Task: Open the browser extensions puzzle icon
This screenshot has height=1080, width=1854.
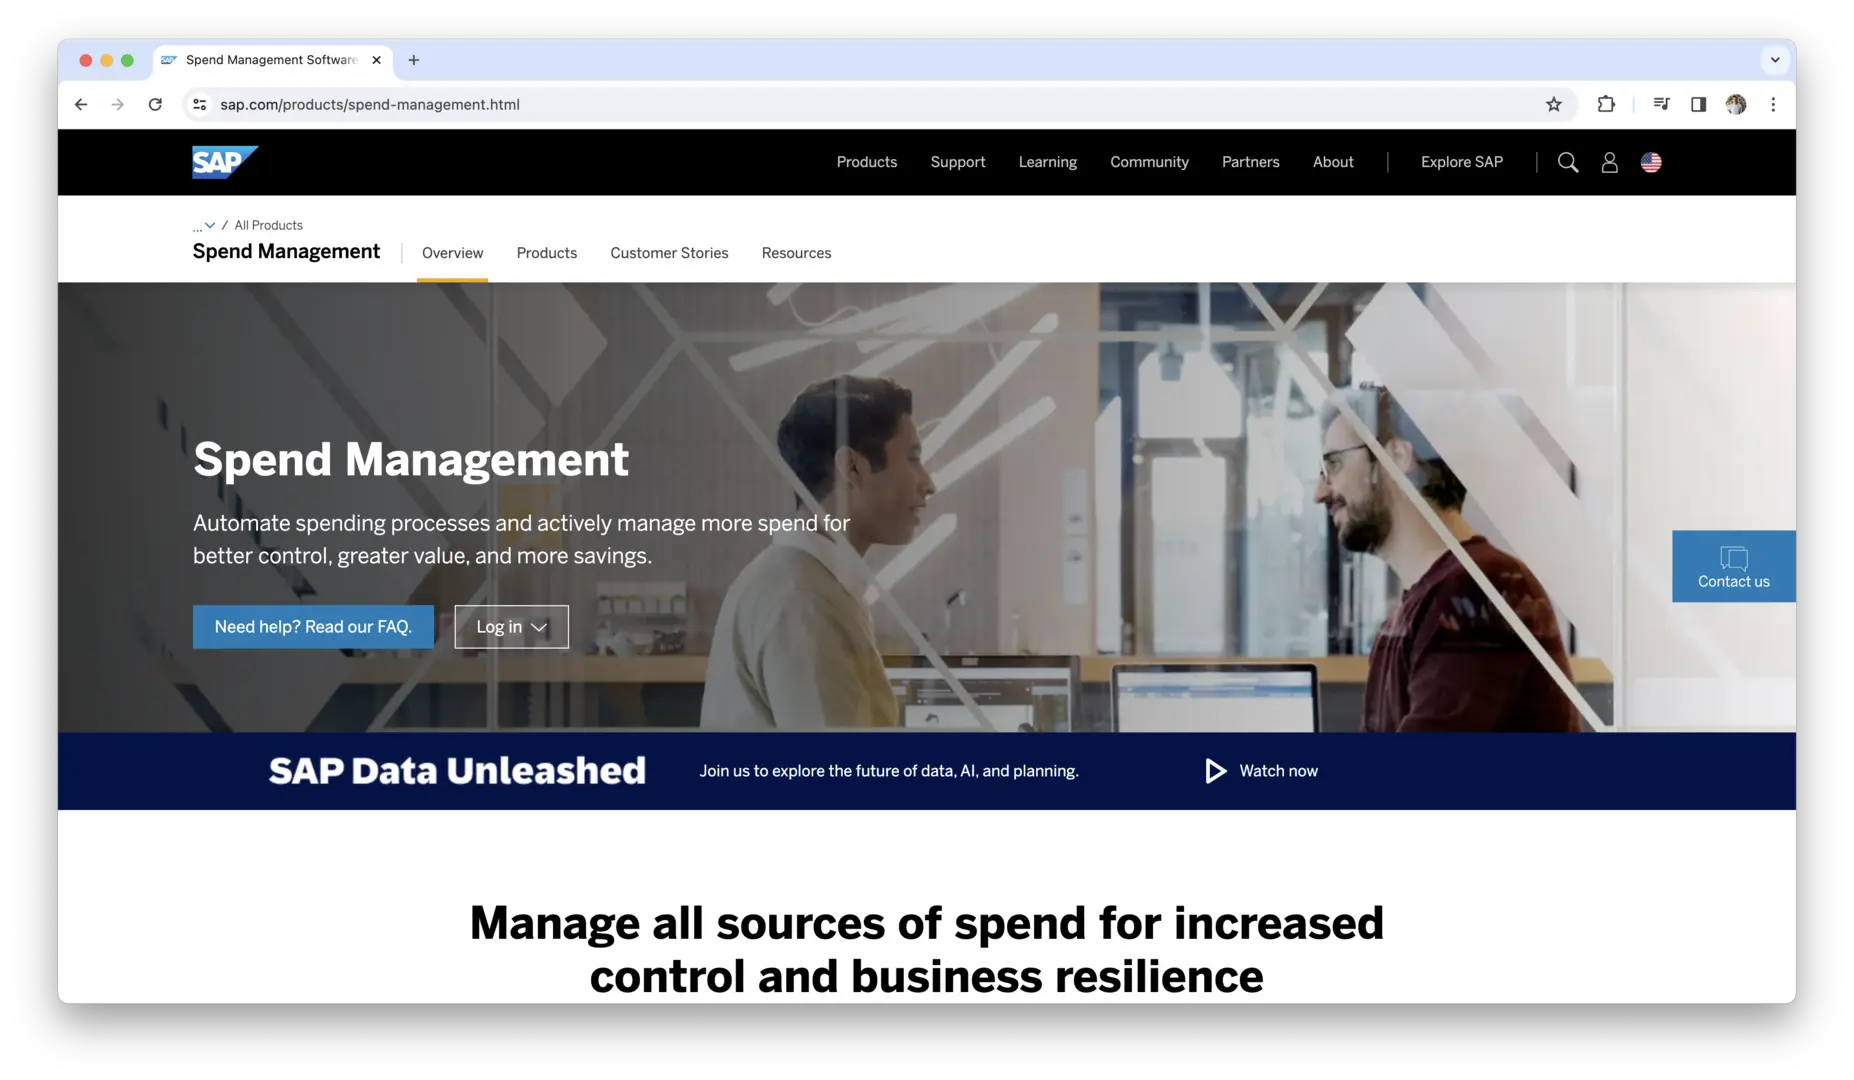Action: tap(1606, 104)
